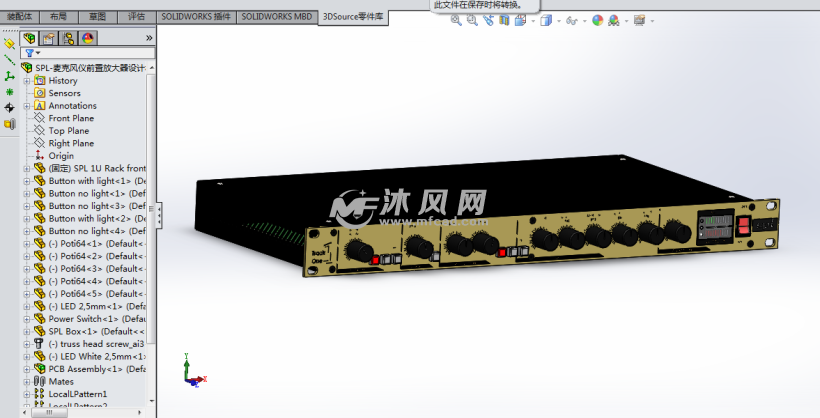Open the Hide/Show Items dropdown arrow
The width and height of the screenshot is (820, 418).
584,21
